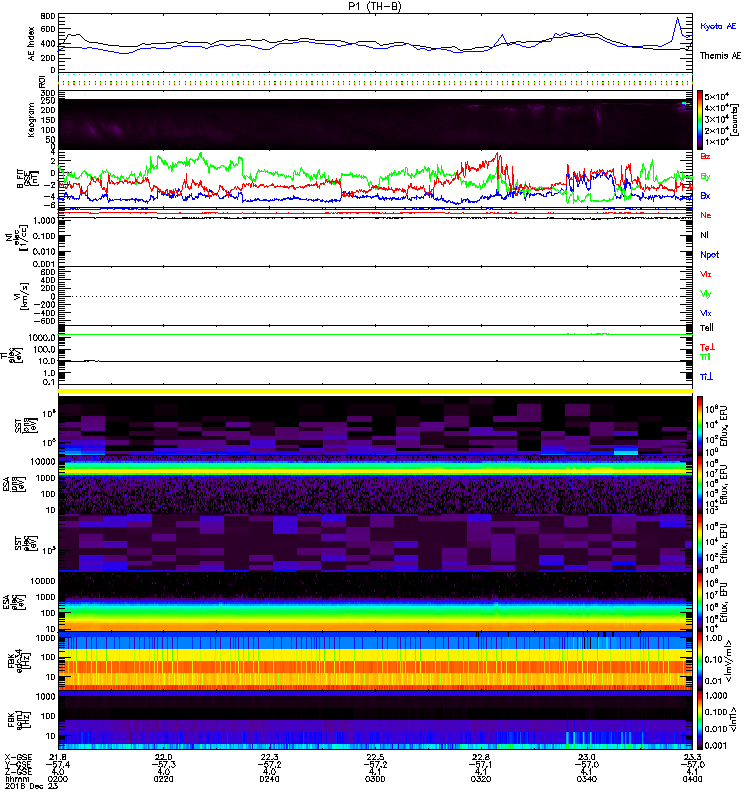Click the 0220 time tick label
The width and height of the screenshot is (750, 800).
click(x=164, y=779)
